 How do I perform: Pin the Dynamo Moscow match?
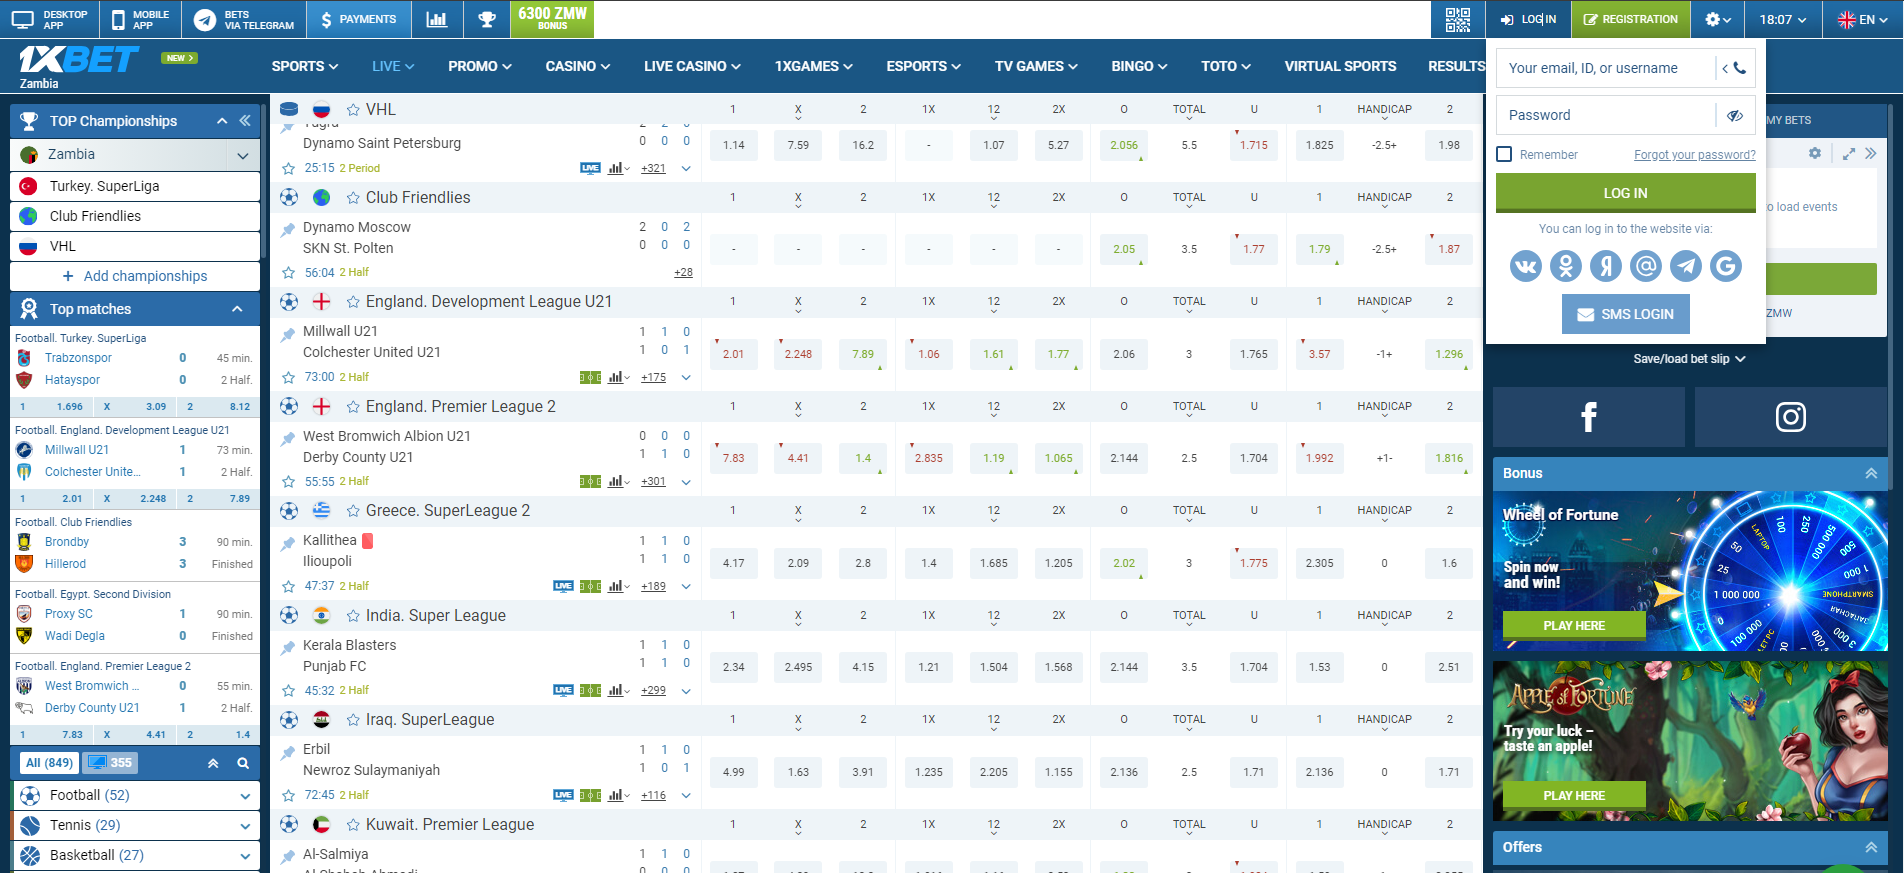tap(288, 231)
